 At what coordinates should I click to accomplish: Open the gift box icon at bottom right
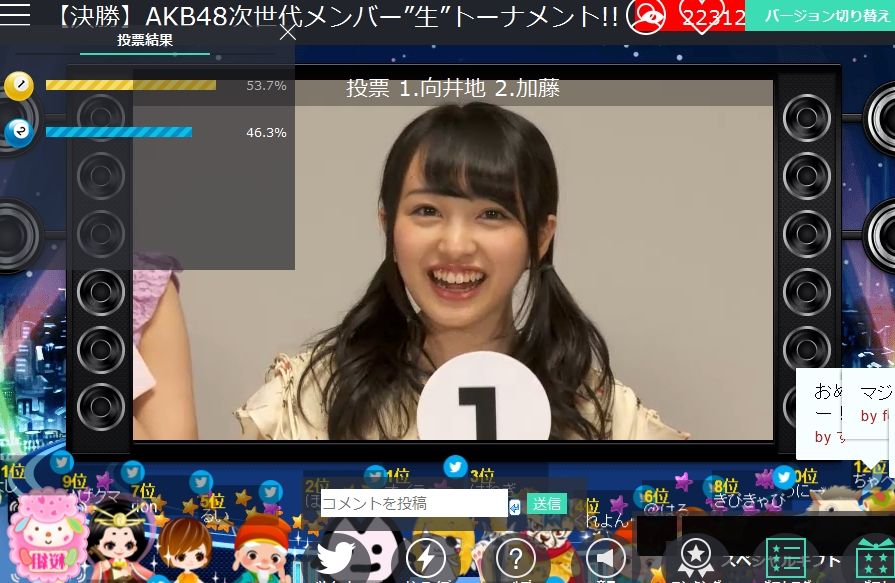[x=876, y=560]
